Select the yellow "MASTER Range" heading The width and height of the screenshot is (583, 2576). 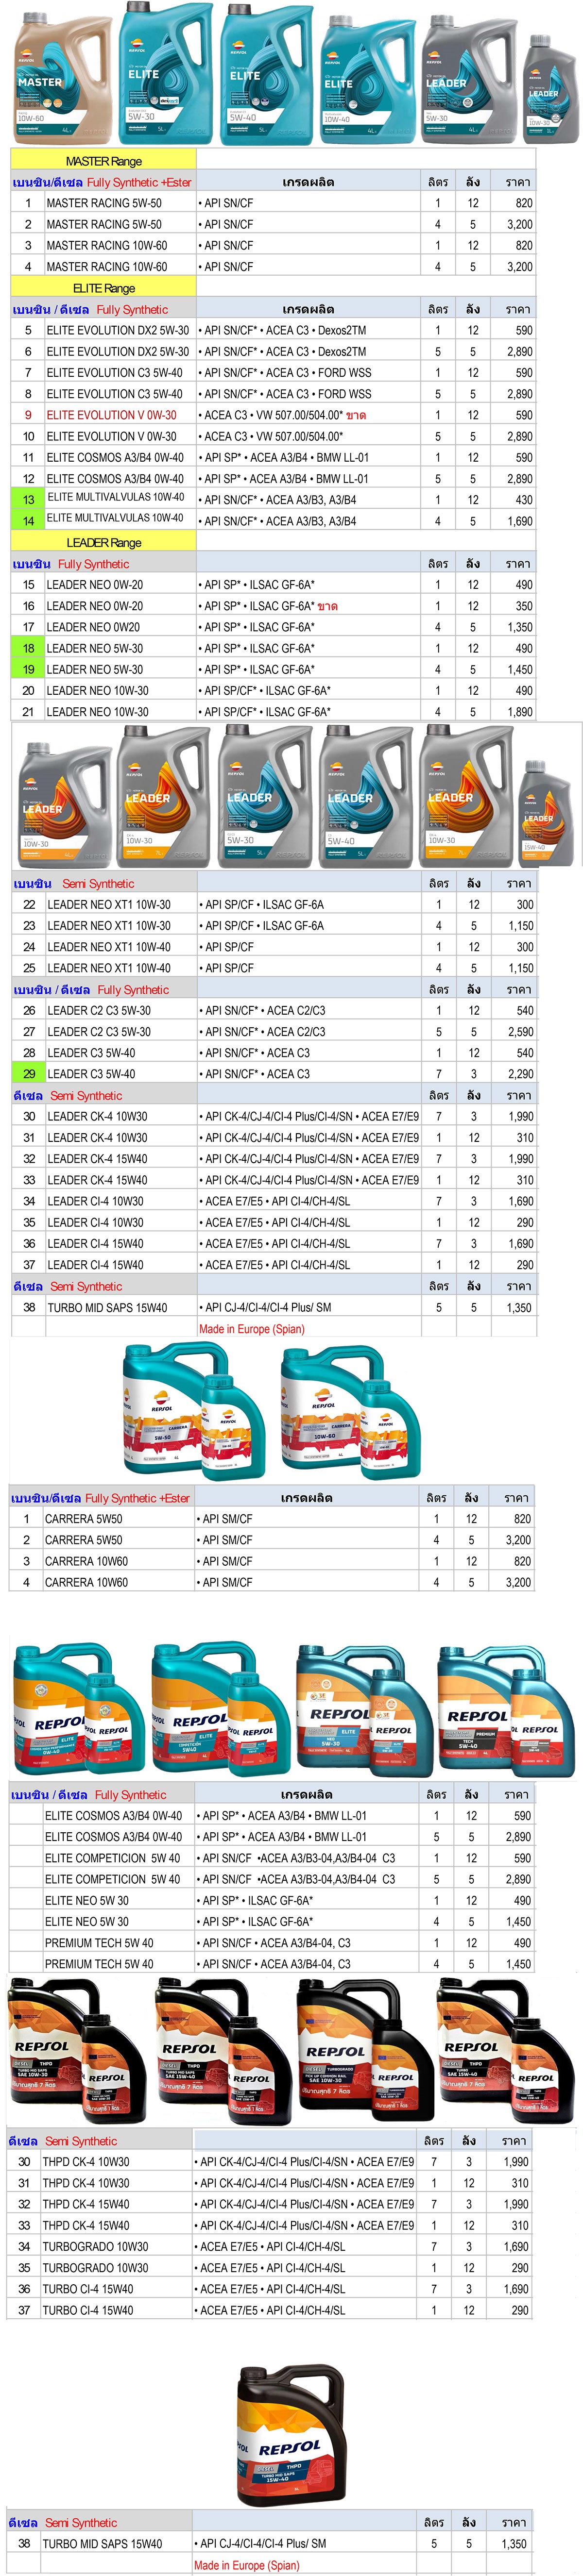pyautogui.click(x=104, y=161)
